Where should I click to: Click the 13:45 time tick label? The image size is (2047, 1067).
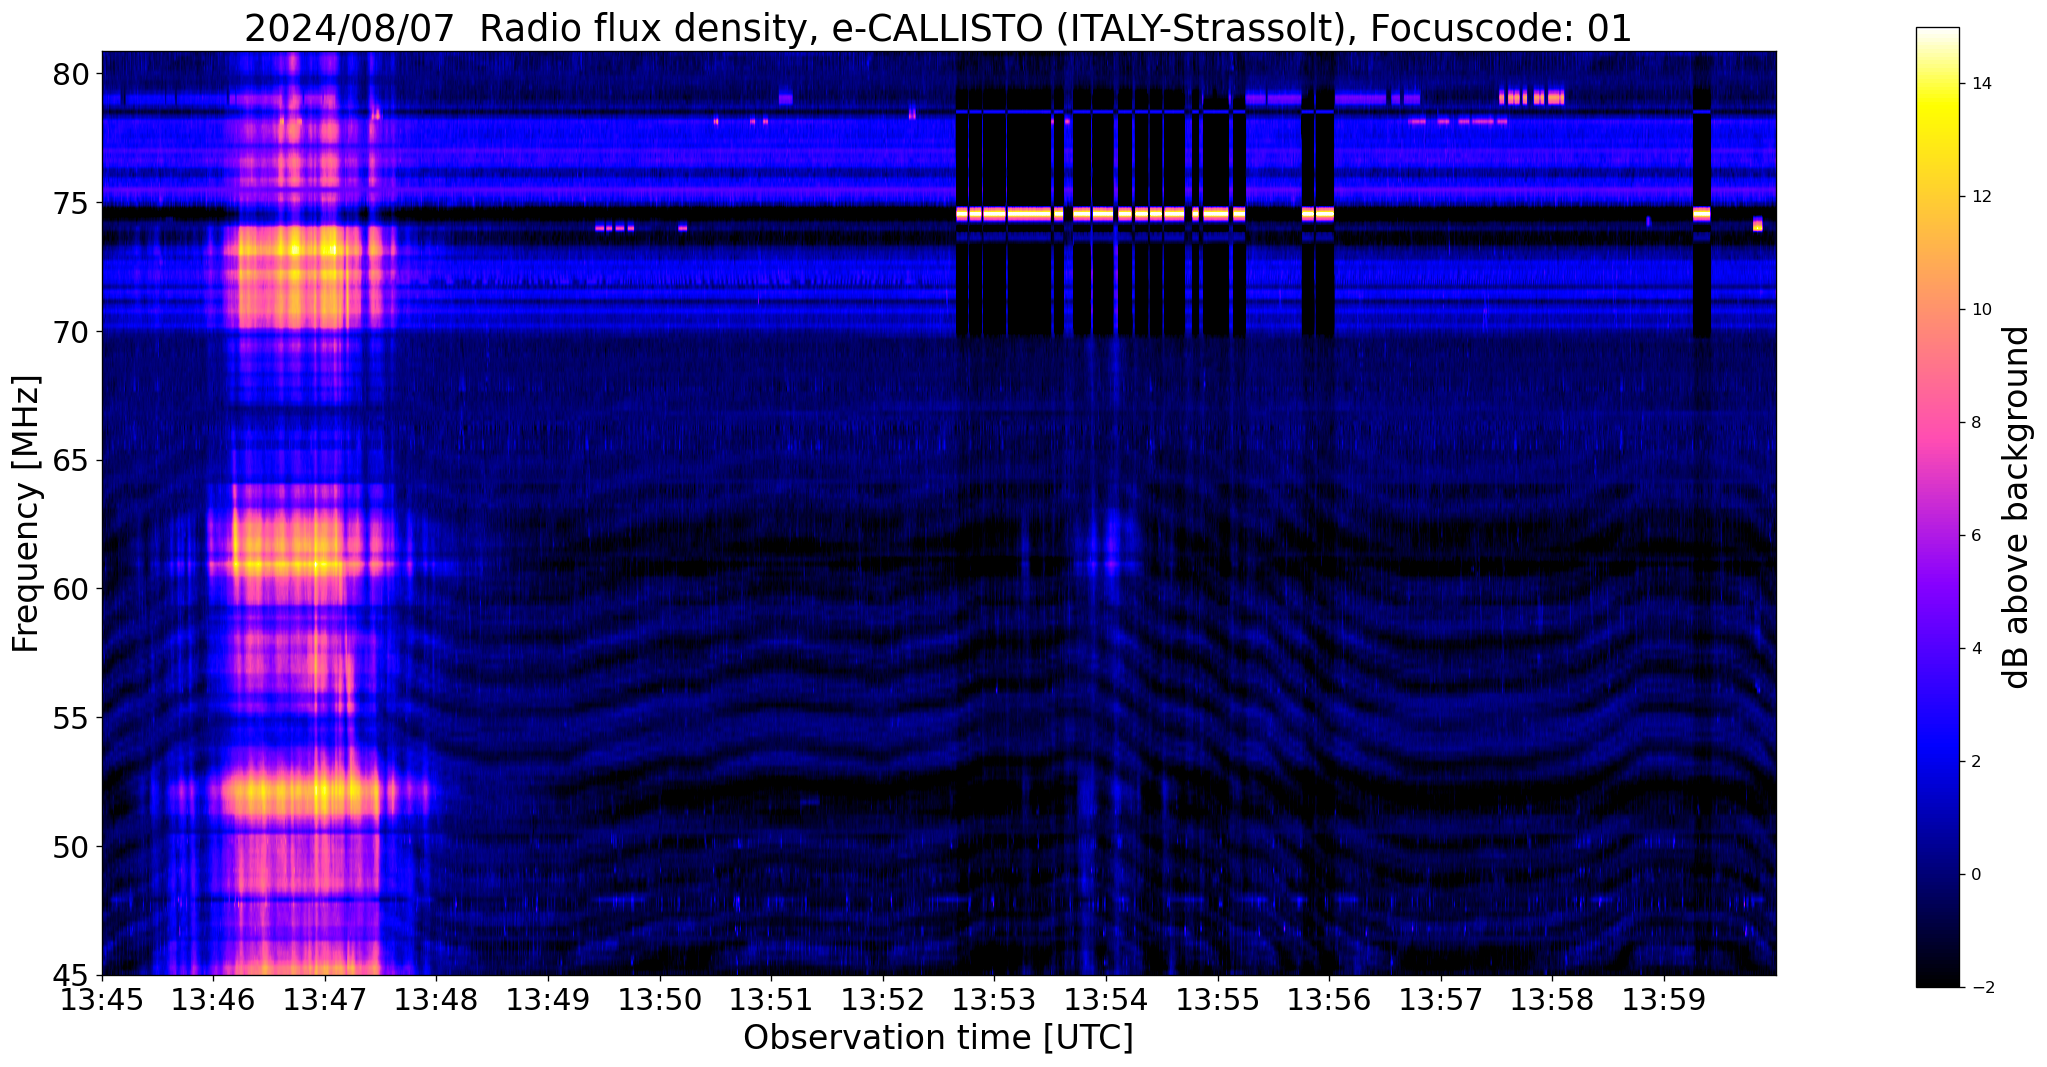click(x=102, y=999)
